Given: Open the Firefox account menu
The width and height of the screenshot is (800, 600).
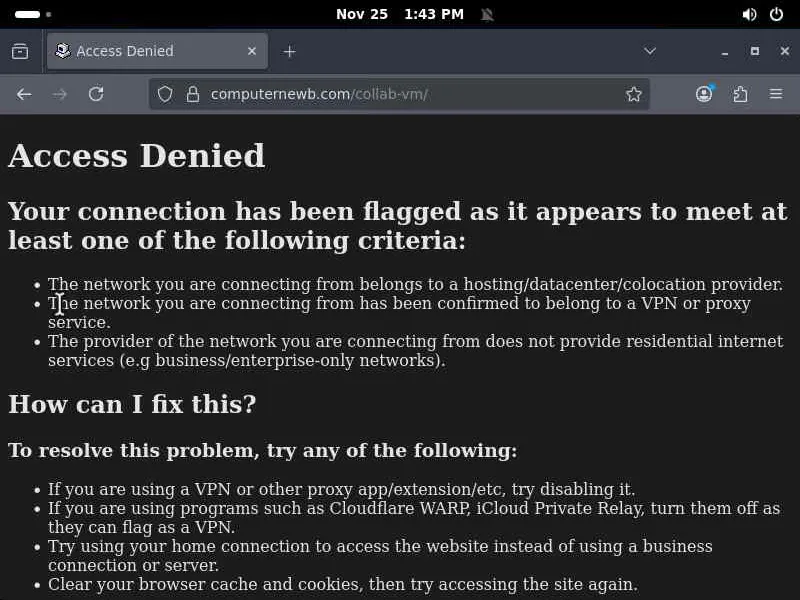Looking at the screenshot, I should pyautogui.click(x=704, y=94).
